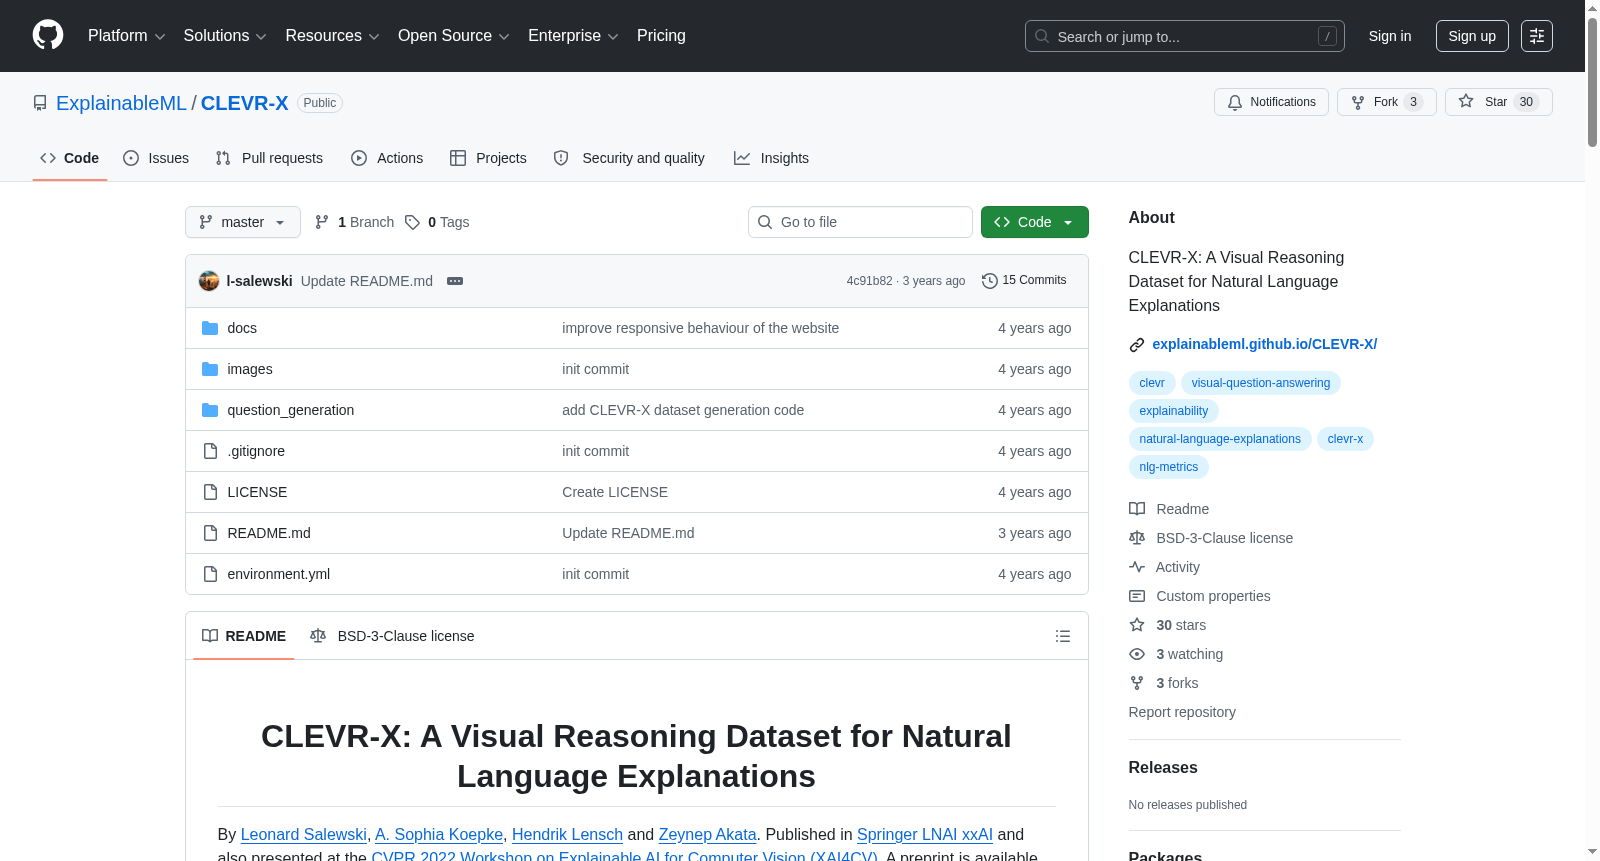The width and height of the screenshot is (1600, 861).
Task: Expand the commit message ellipsis
Action: point(455,281)
